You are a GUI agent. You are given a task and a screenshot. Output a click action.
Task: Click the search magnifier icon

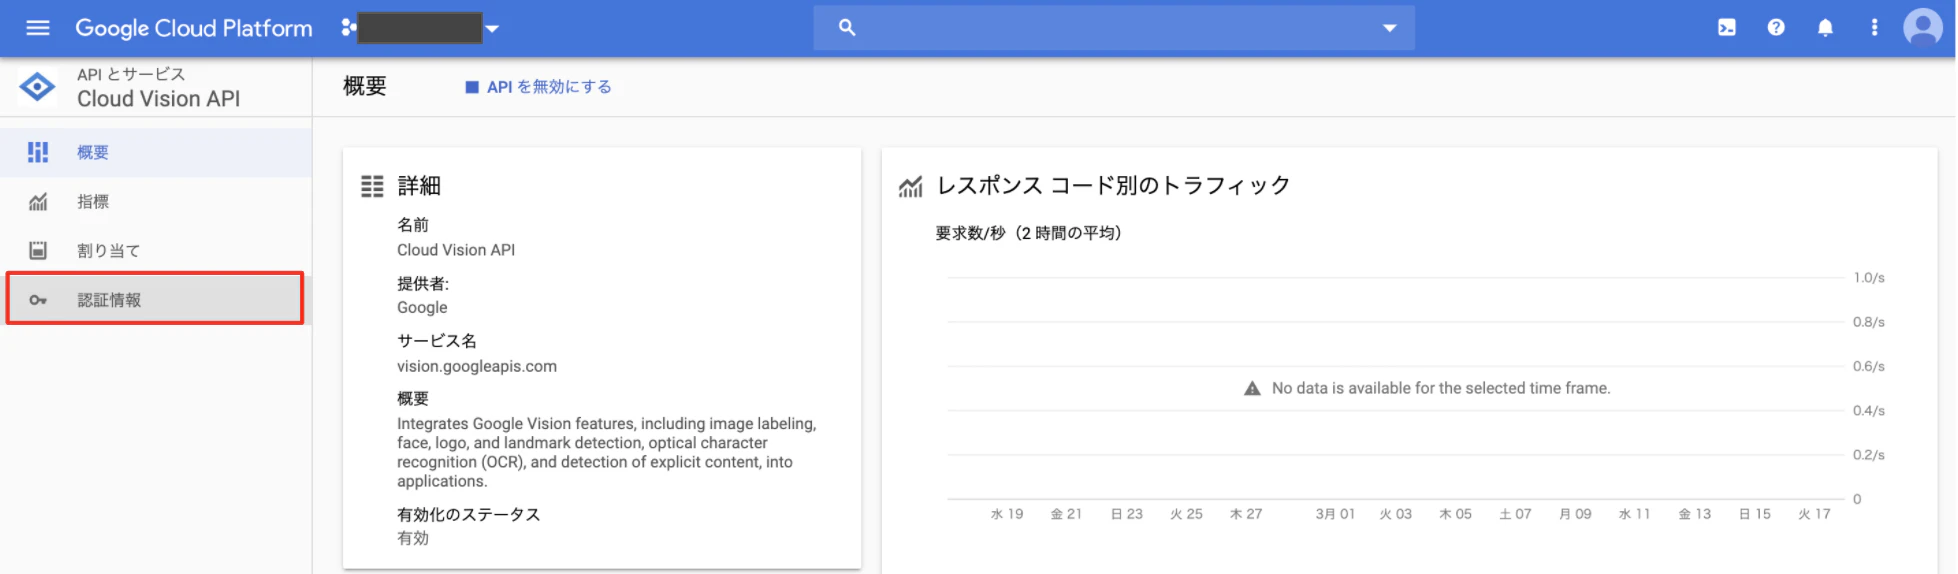tap(847, 28)
